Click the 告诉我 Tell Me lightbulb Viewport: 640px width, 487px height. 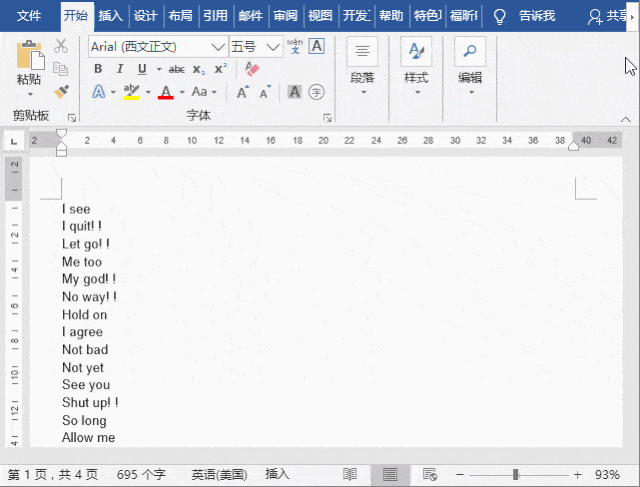(500, 16)
